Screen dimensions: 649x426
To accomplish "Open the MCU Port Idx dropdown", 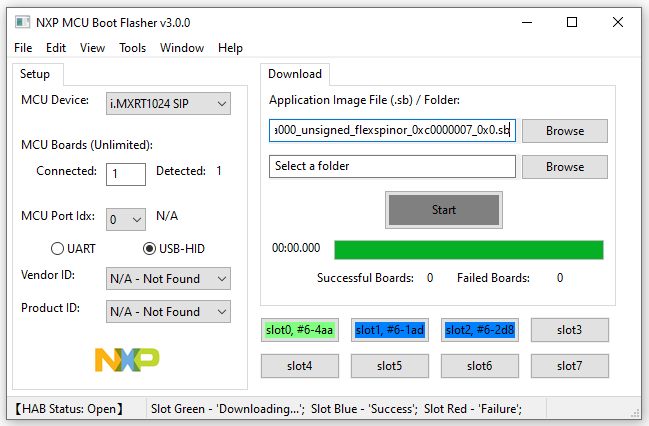I will [126, 219].
